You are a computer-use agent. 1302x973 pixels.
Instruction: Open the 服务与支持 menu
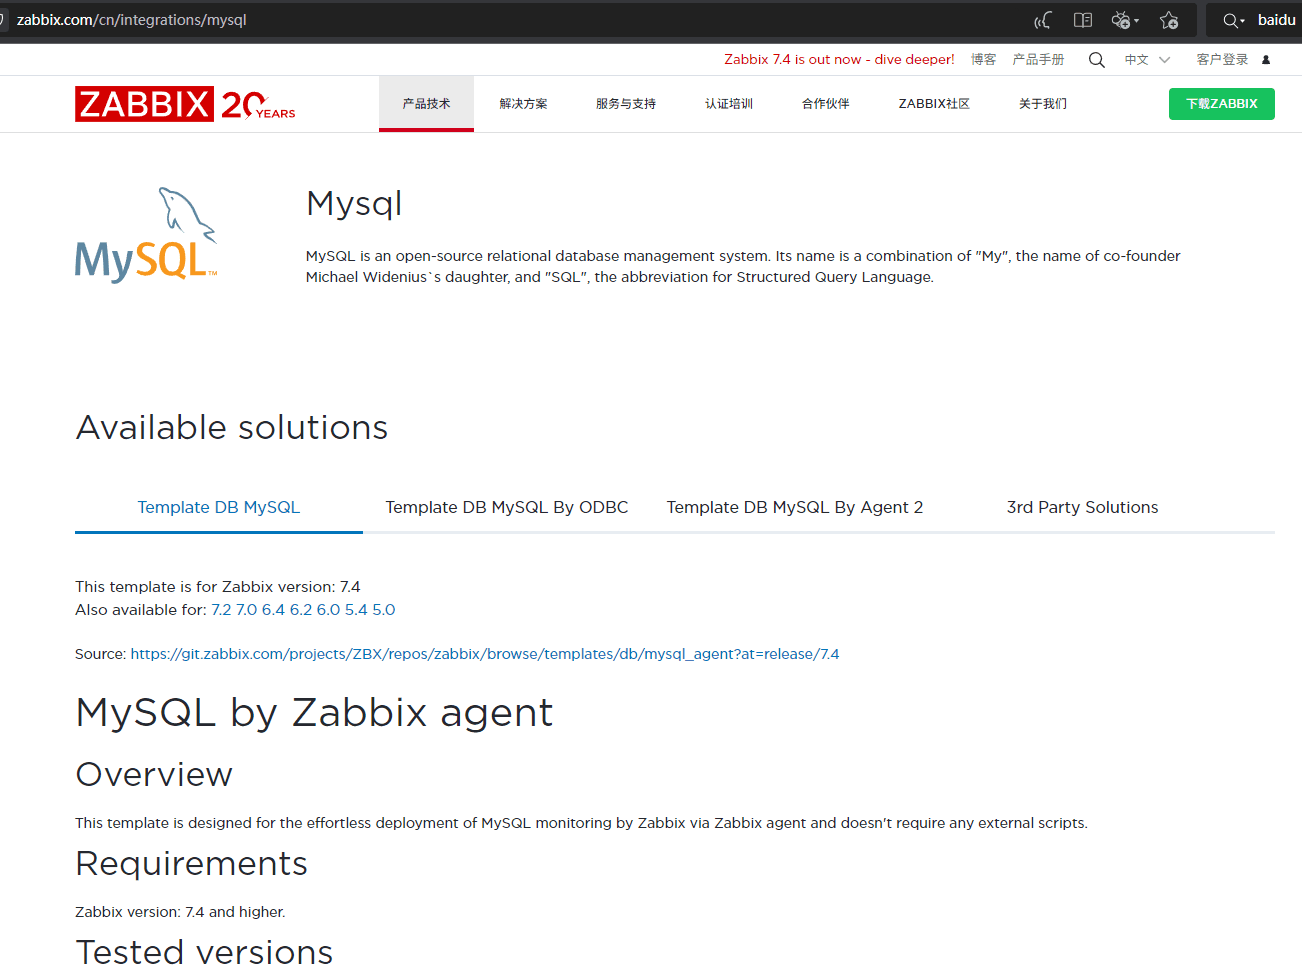[626, 104]
